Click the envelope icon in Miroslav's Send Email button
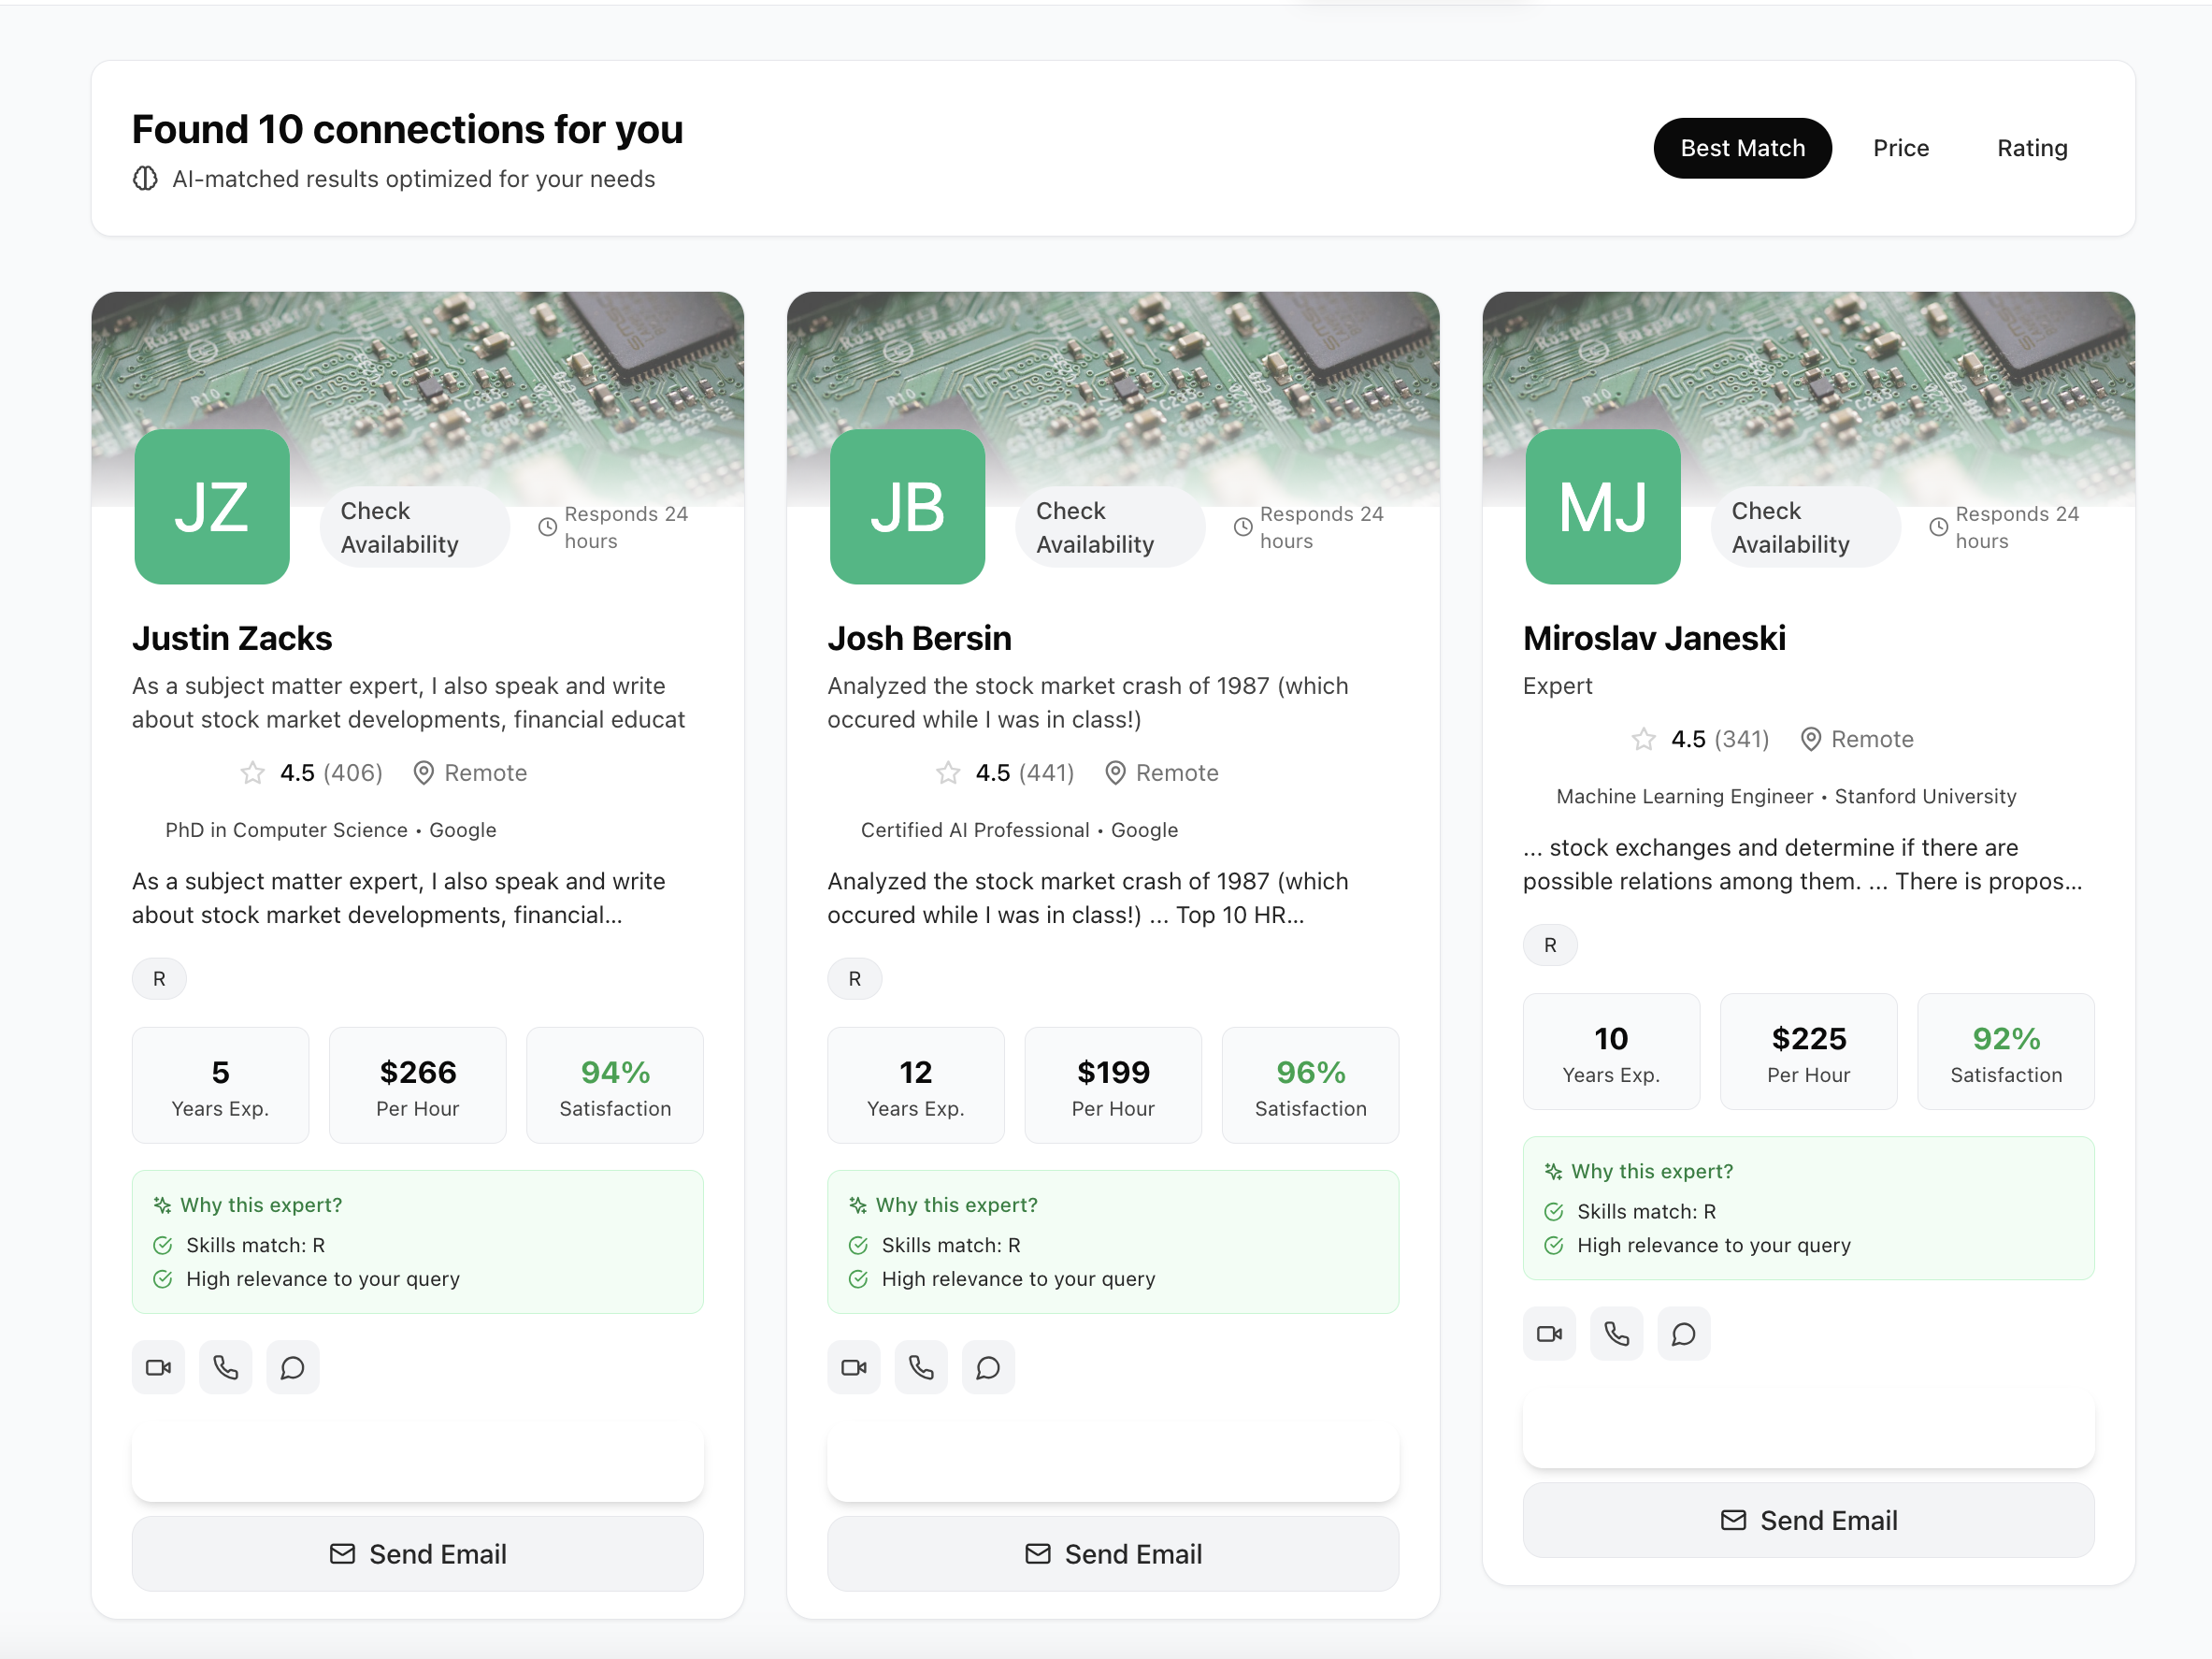The height and width of the screenshot is (1659, 2212). click(x=1733, y=1520)
